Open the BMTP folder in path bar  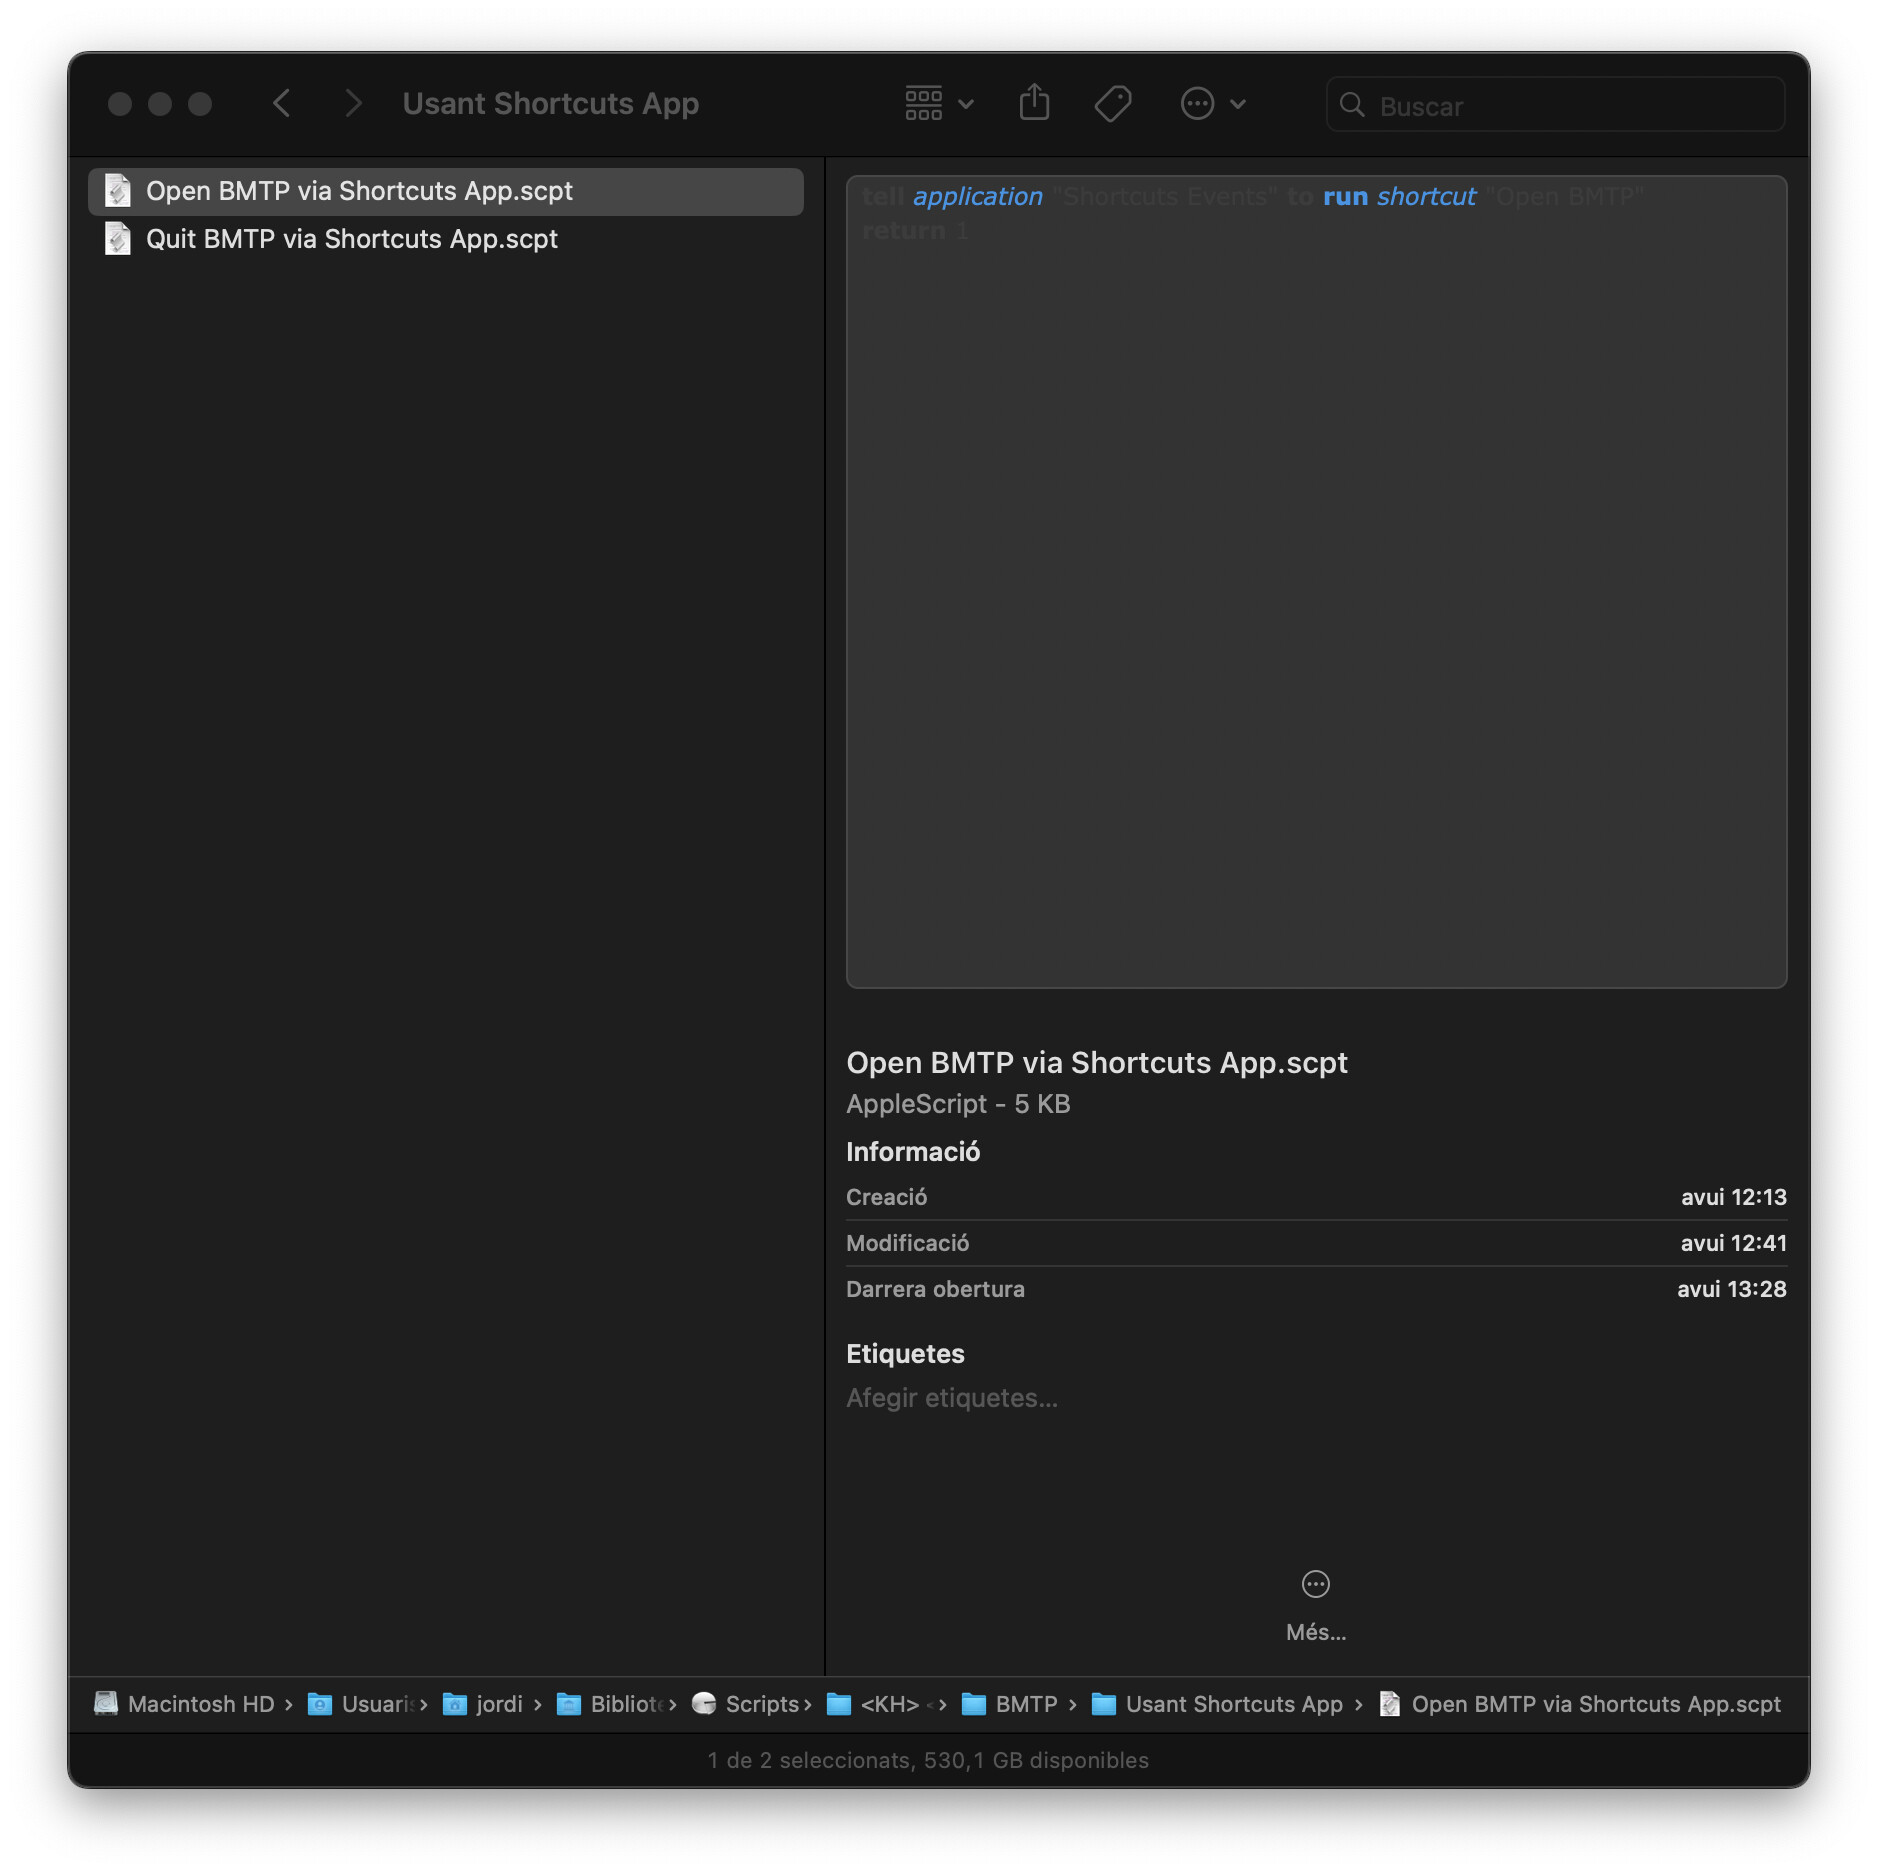[1009, 1704]
